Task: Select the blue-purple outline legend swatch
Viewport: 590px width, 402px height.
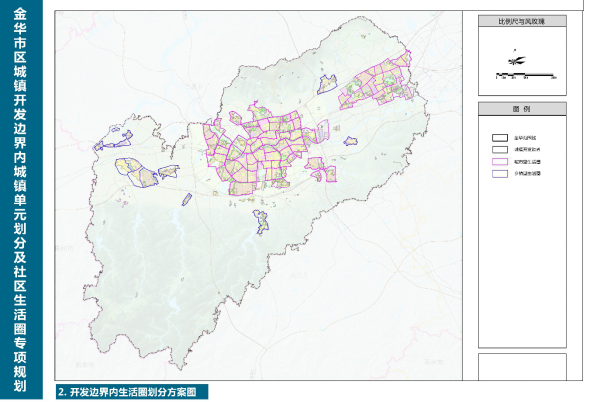Action: coord(500,174)
